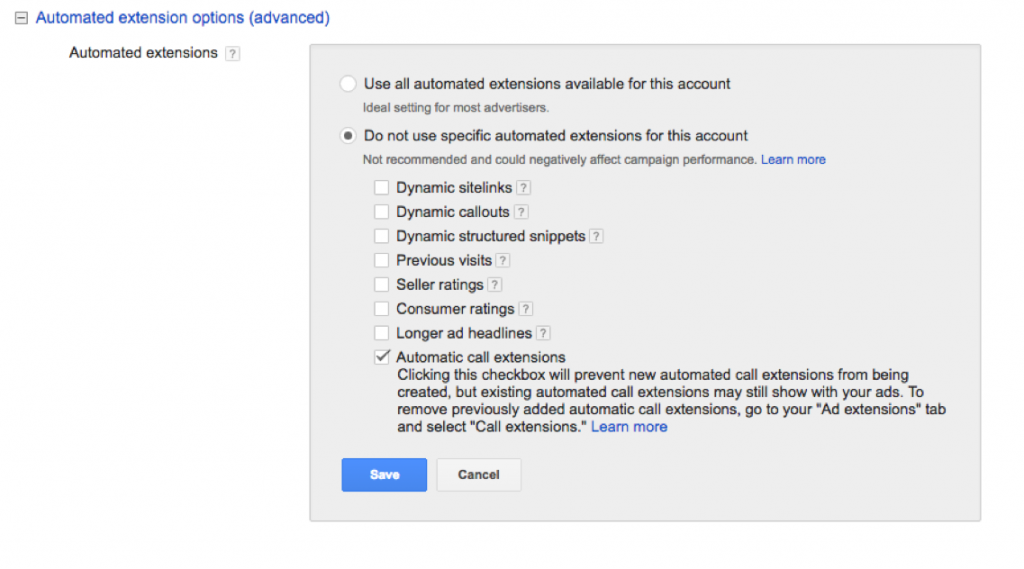Tick the Seller ratings checkbox
The width and height of the screenshot is (1024, 569).
pos(381,285)
